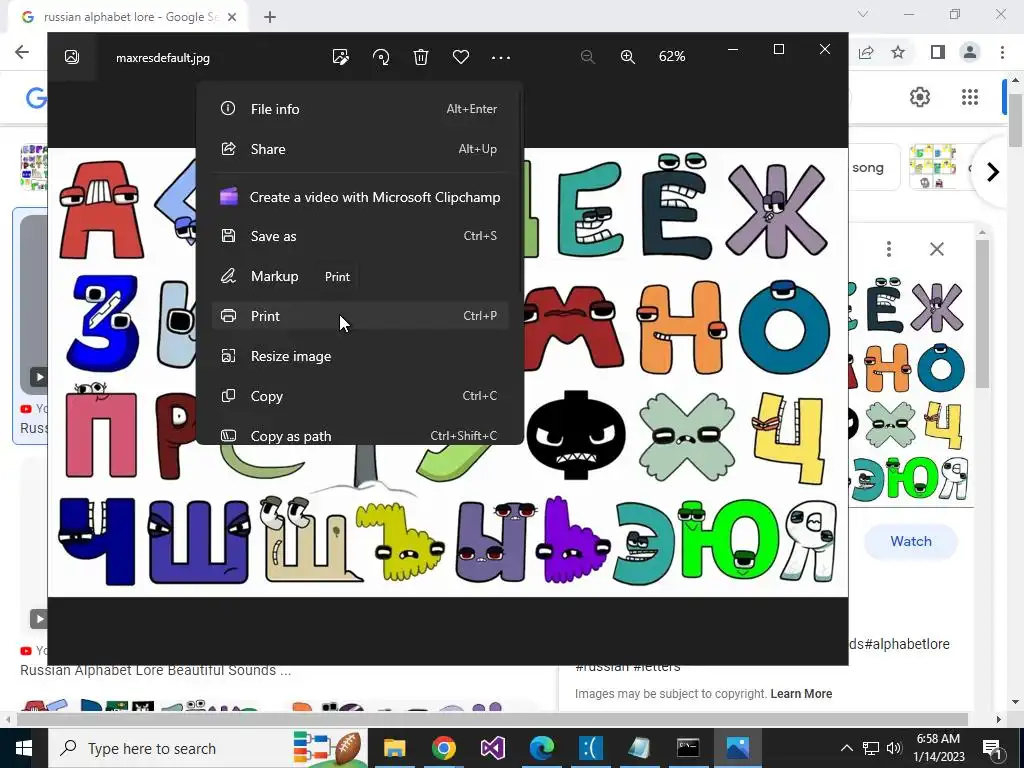This screenshot has height=768, width=1024.
Task: Click the next arrow in the image chips row
Action: tap(993, 172)
